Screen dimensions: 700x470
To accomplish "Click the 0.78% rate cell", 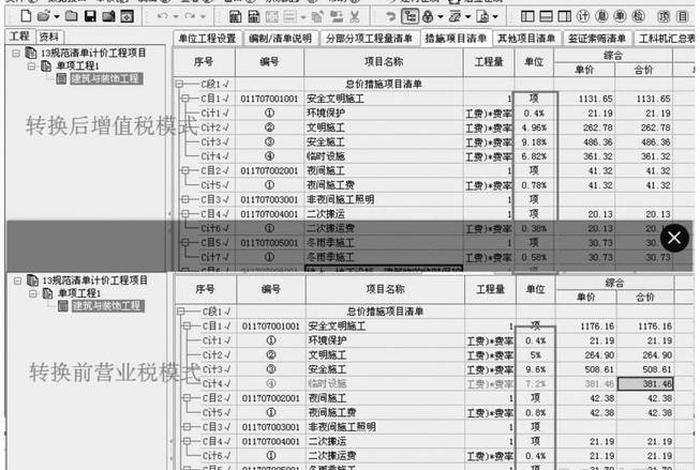I will point(534,185).
